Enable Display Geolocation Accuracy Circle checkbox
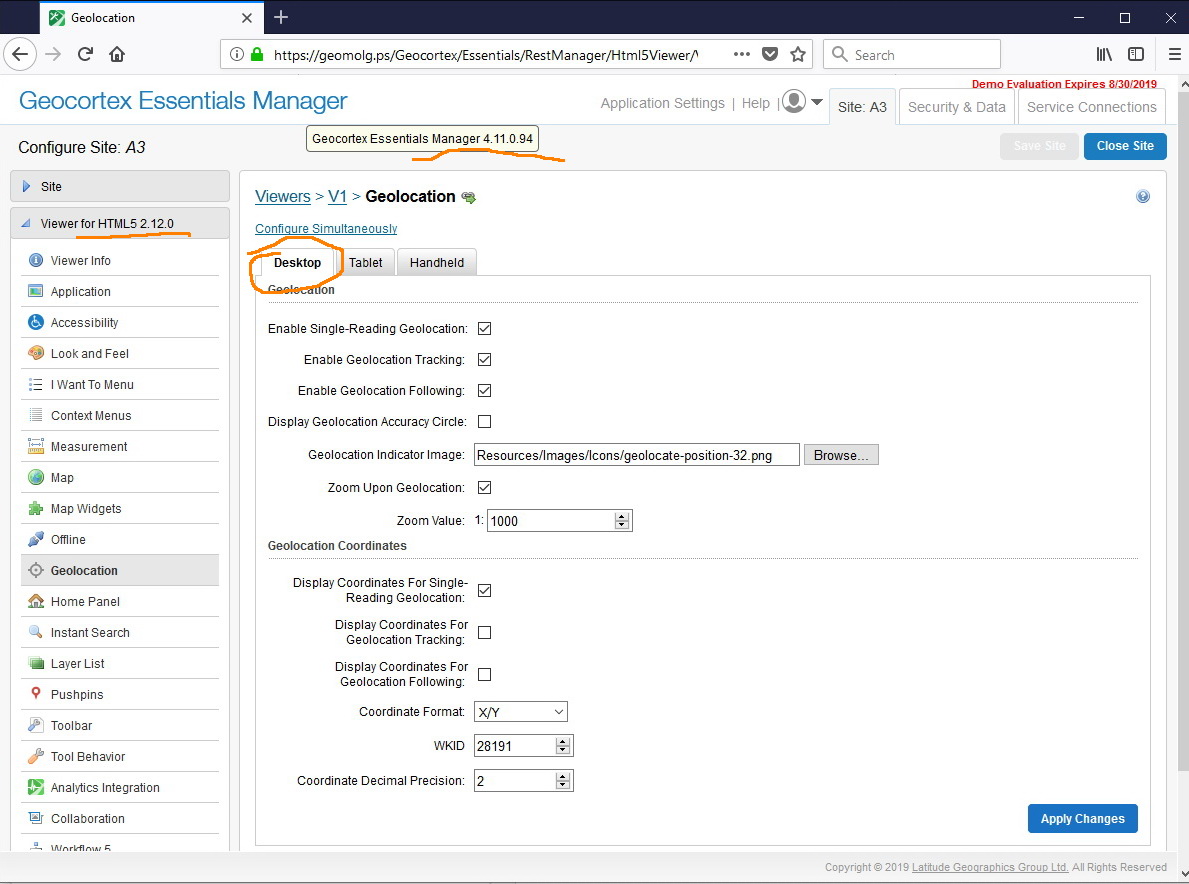The height and width of the screenshot is (884, 1189). pos(485,422)
